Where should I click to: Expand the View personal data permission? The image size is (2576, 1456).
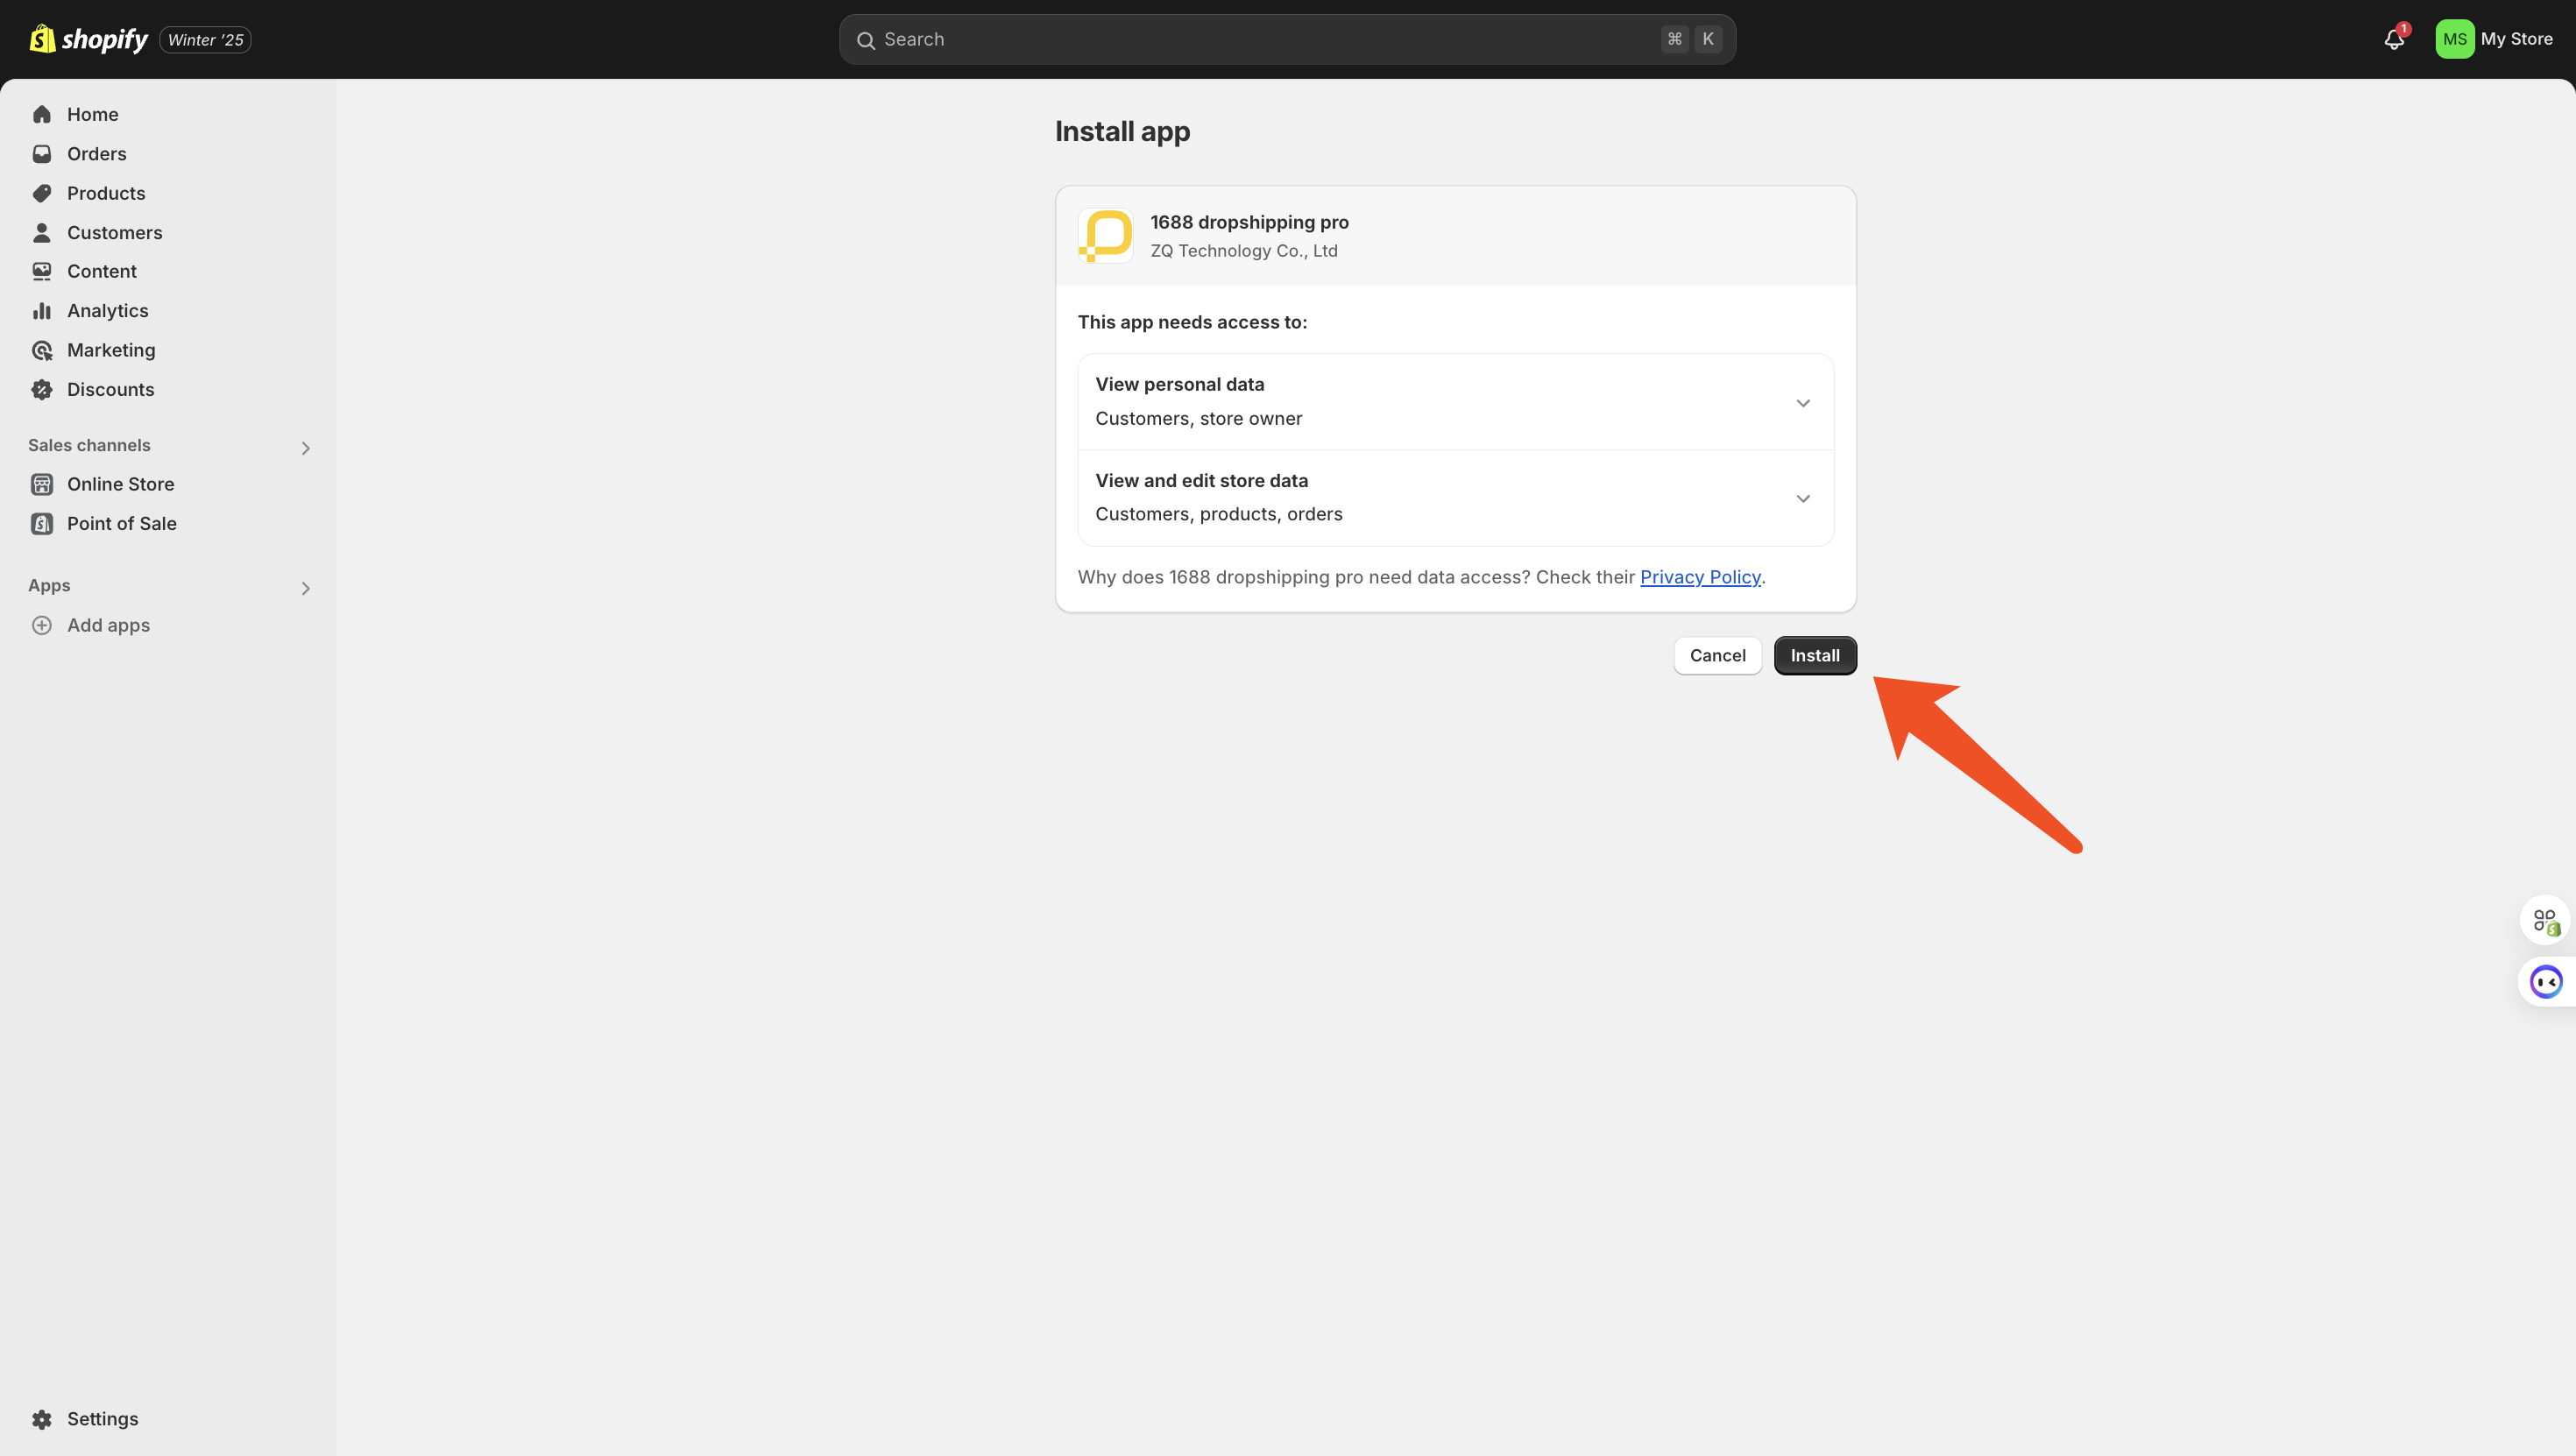pos(1802,403)
